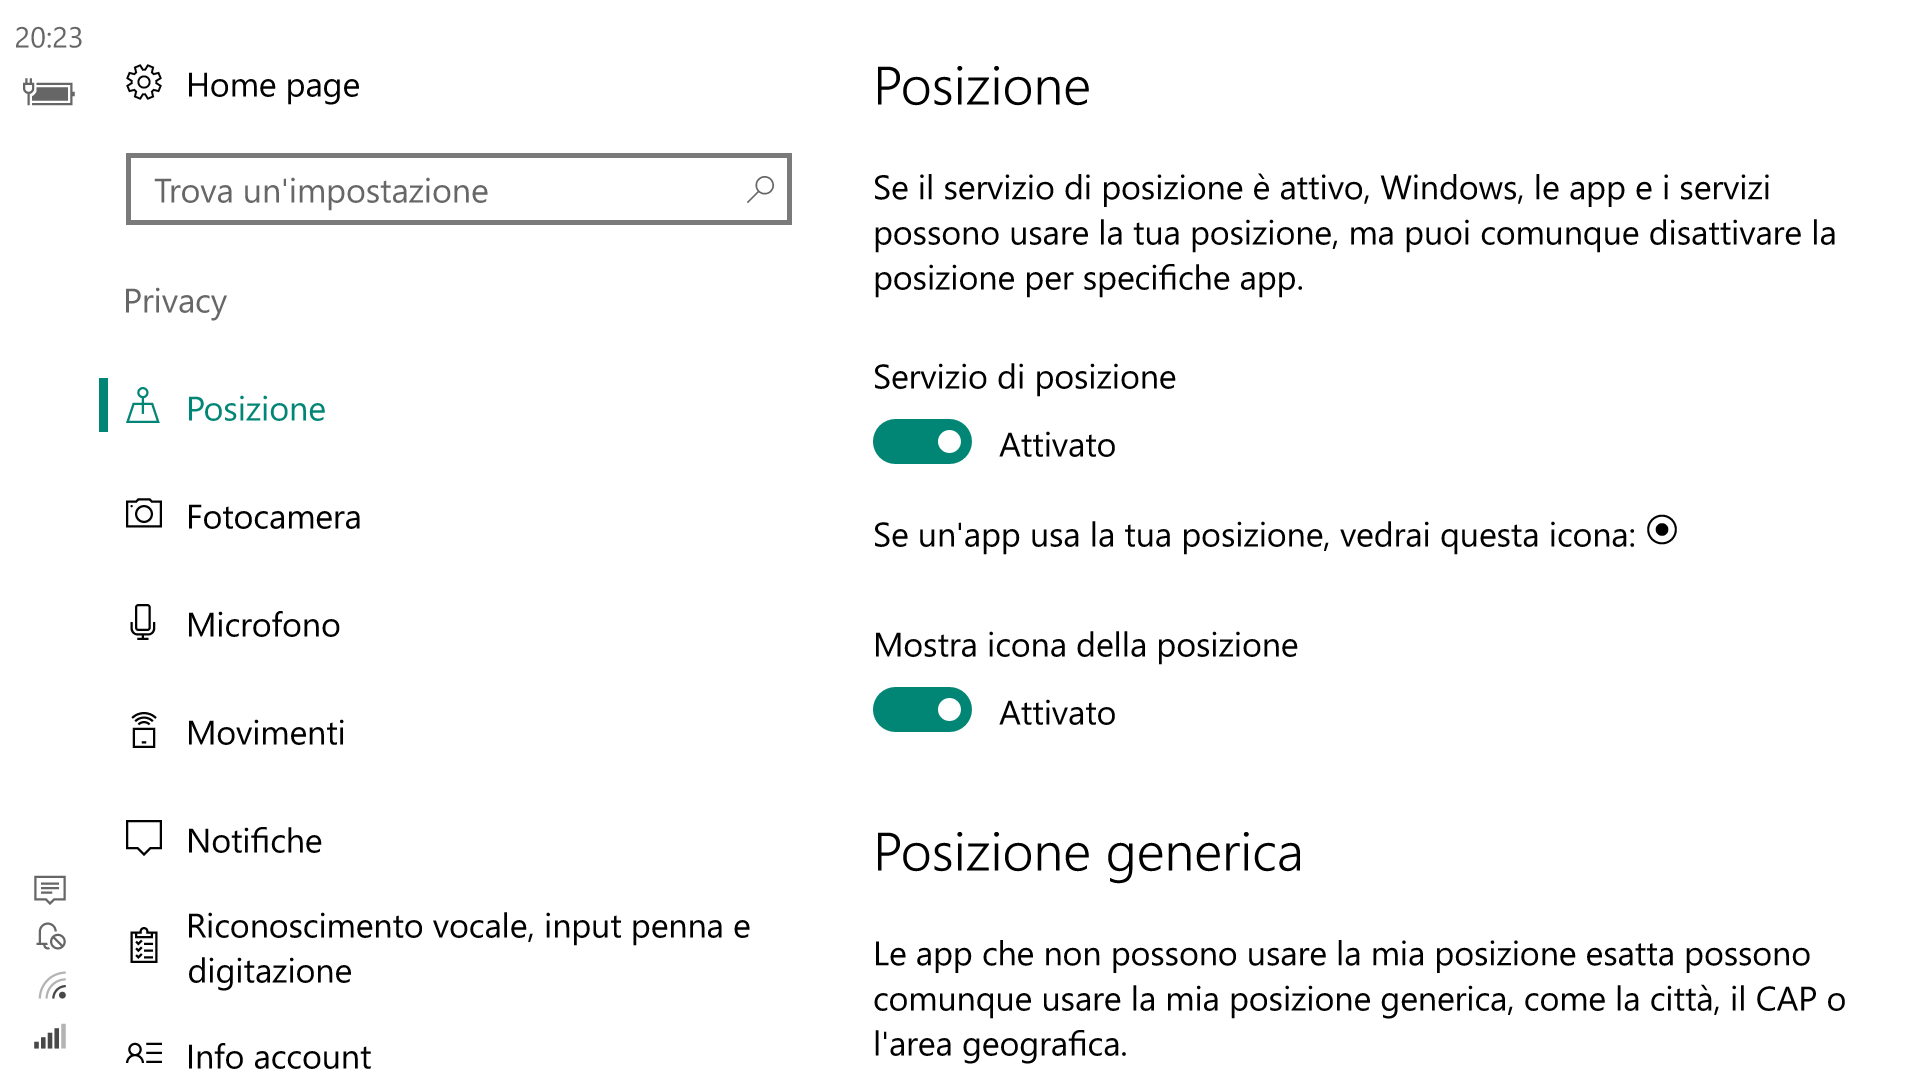The height and width of the screenshot is (1080, 1920).
Task: Click the speech recognition clipboard icon
Action: (x=144, y=946)
